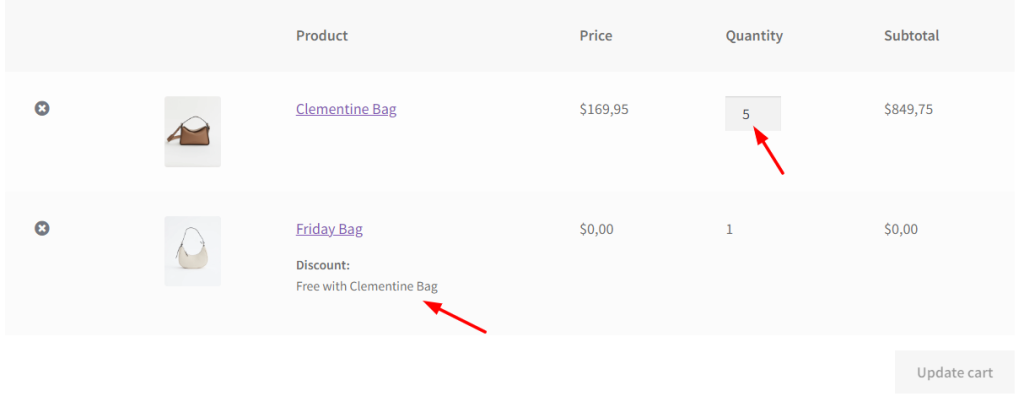Image resolution: width=1024 pixels, height=402 pixels.
Task: Open the cream Friday Bag thumbnail
Action: (193, 251)
